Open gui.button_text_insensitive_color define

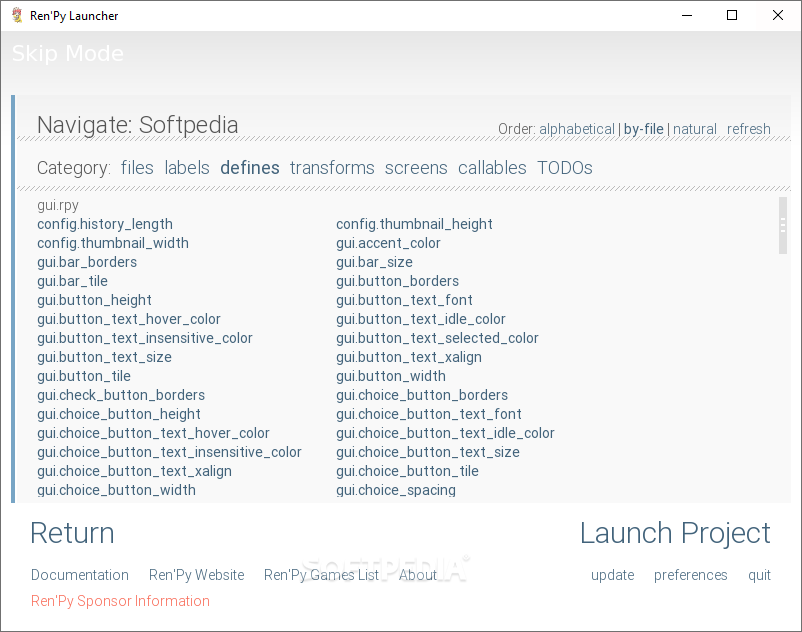(x=145, y=338)
